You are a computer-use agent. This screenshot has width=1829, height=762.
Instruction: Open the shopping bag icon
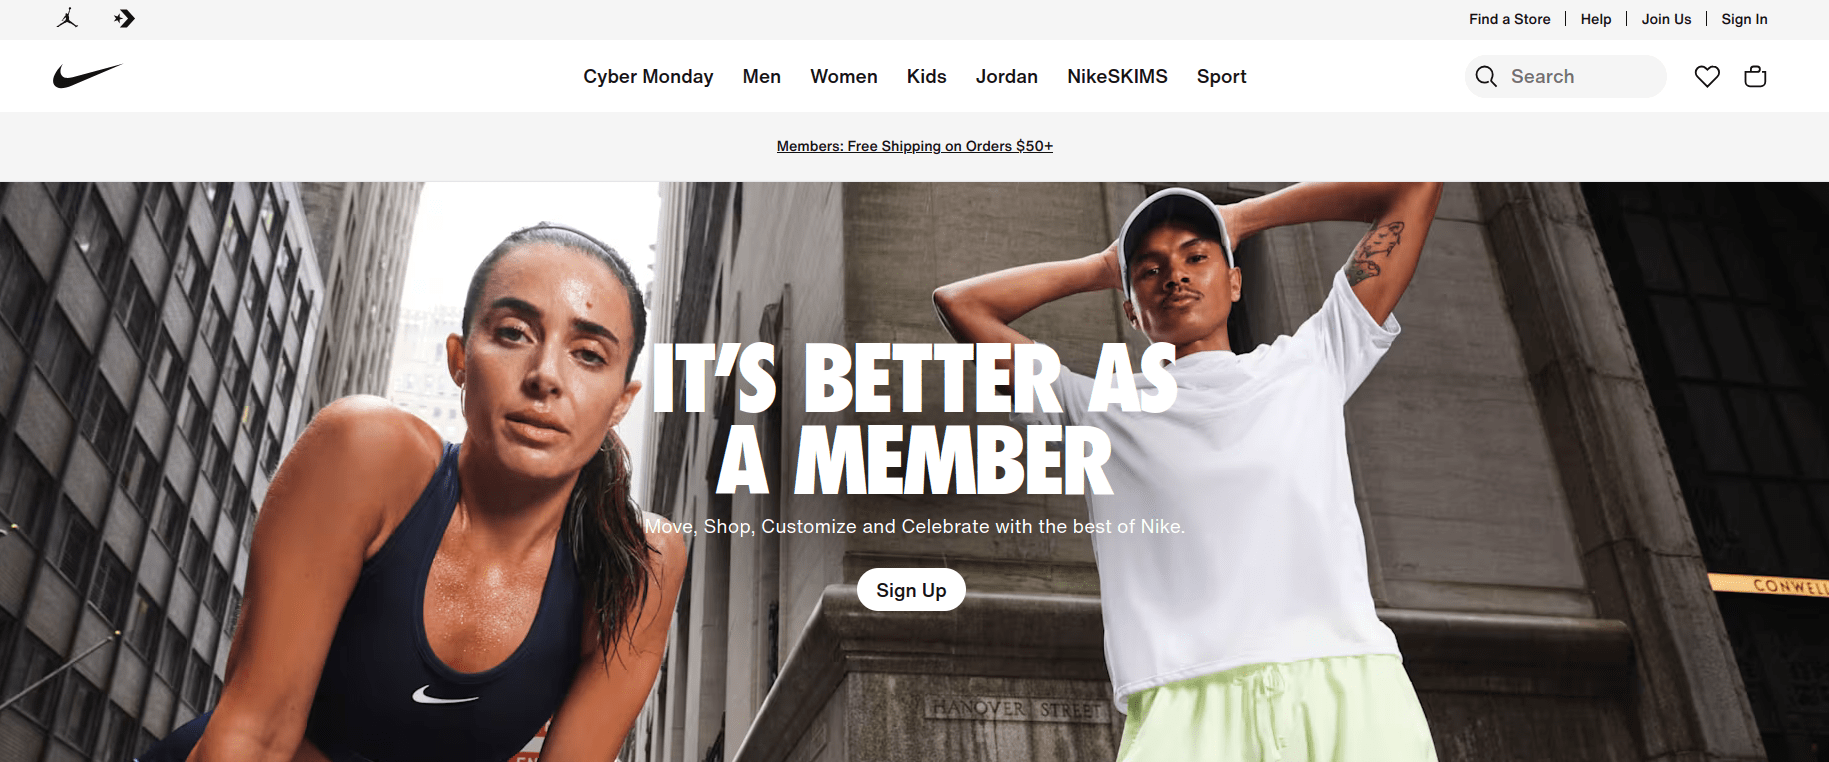pyautogui.click(x=1755, y=76)
